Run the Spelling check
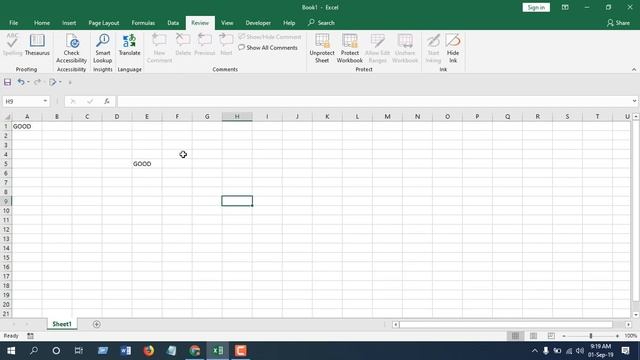 click(12, 45)
